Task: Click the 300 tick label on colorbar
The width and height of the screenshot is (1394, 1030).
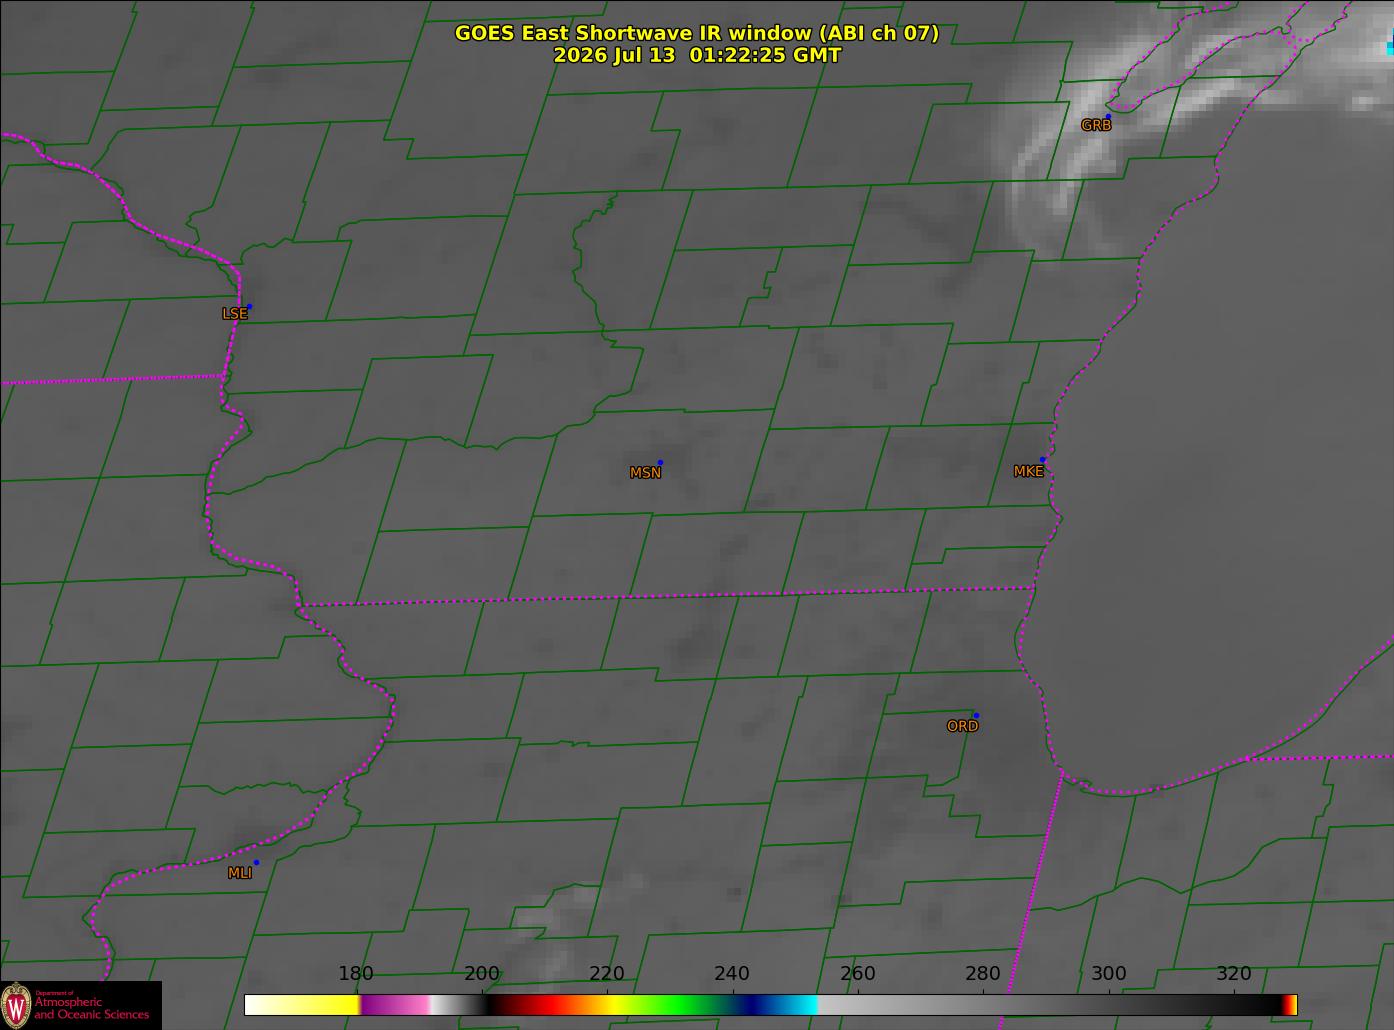Action: pos(1108,973)
